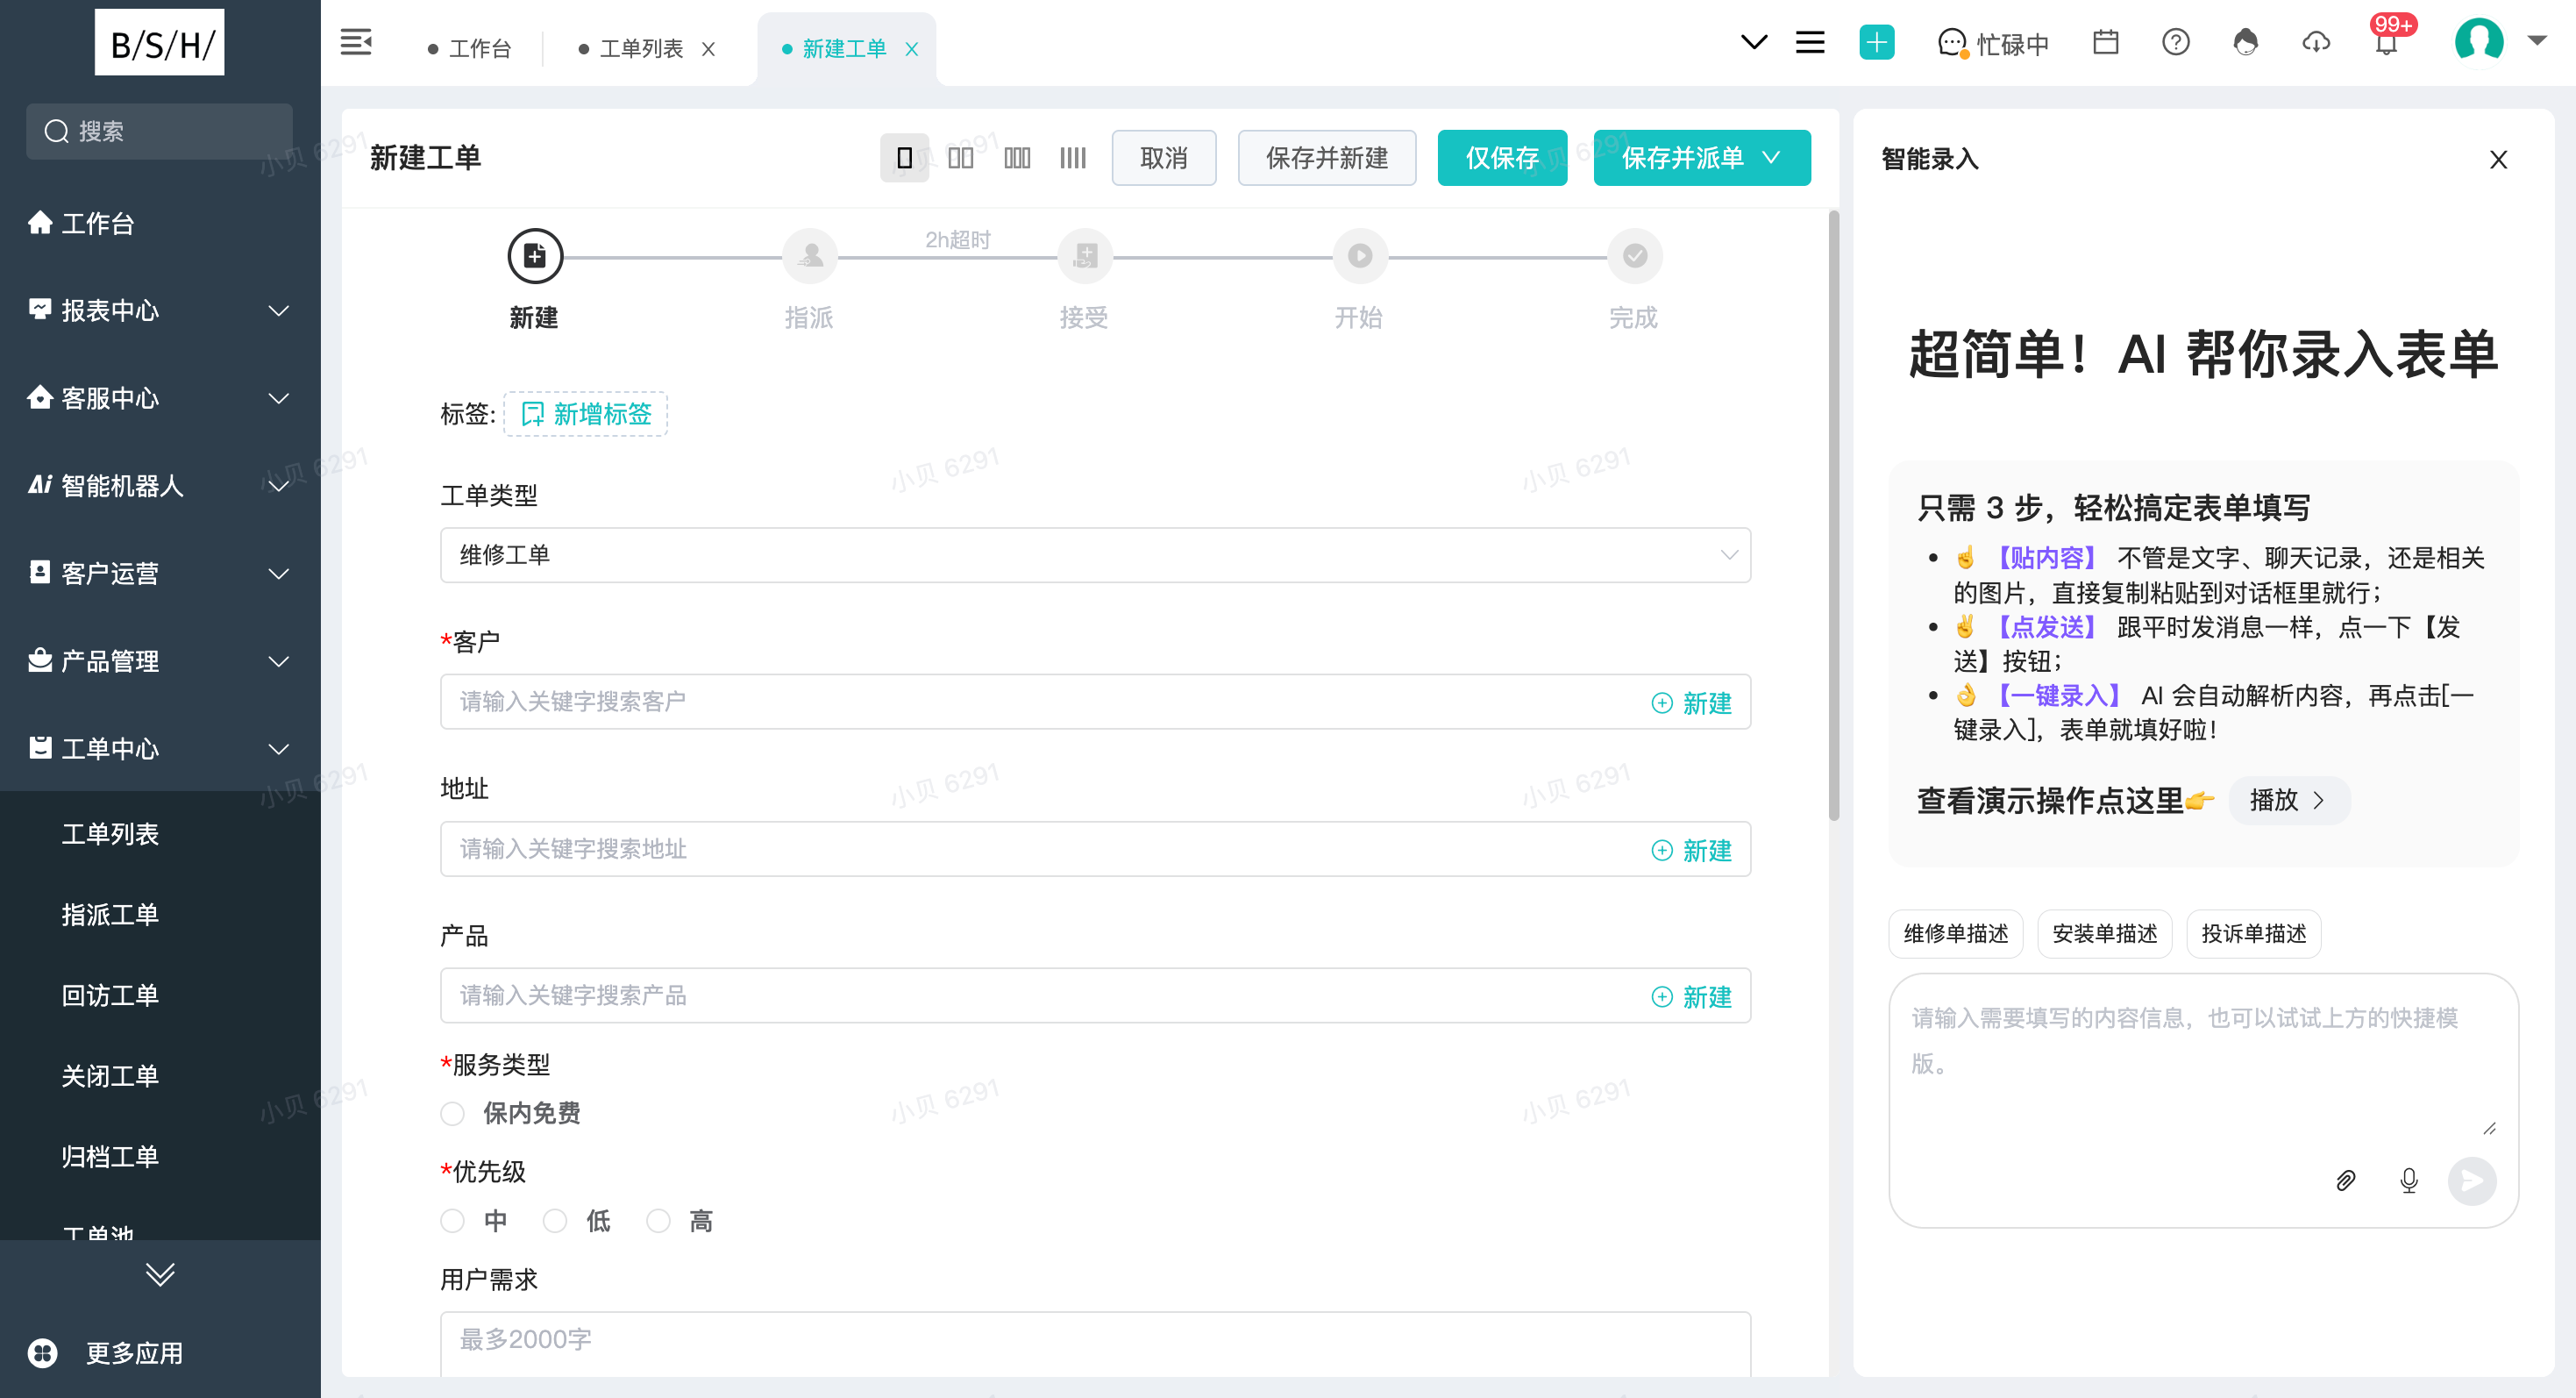
Task: Click the attachment paperclip icon
Action: pos(2346,1180)
